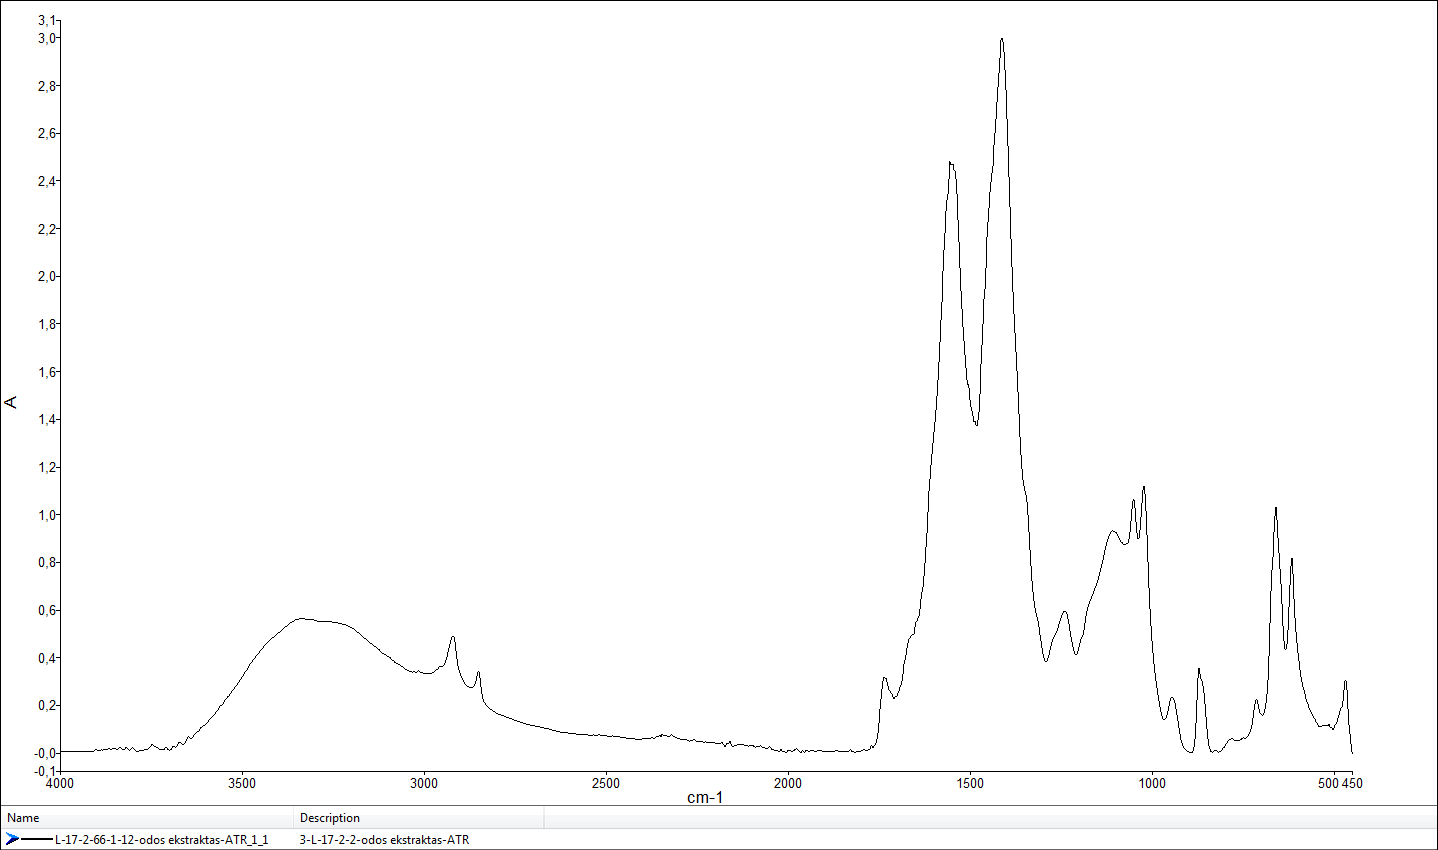Click the cm-1 x-axis label
The image size is (1438, 850).
(705, 797)
